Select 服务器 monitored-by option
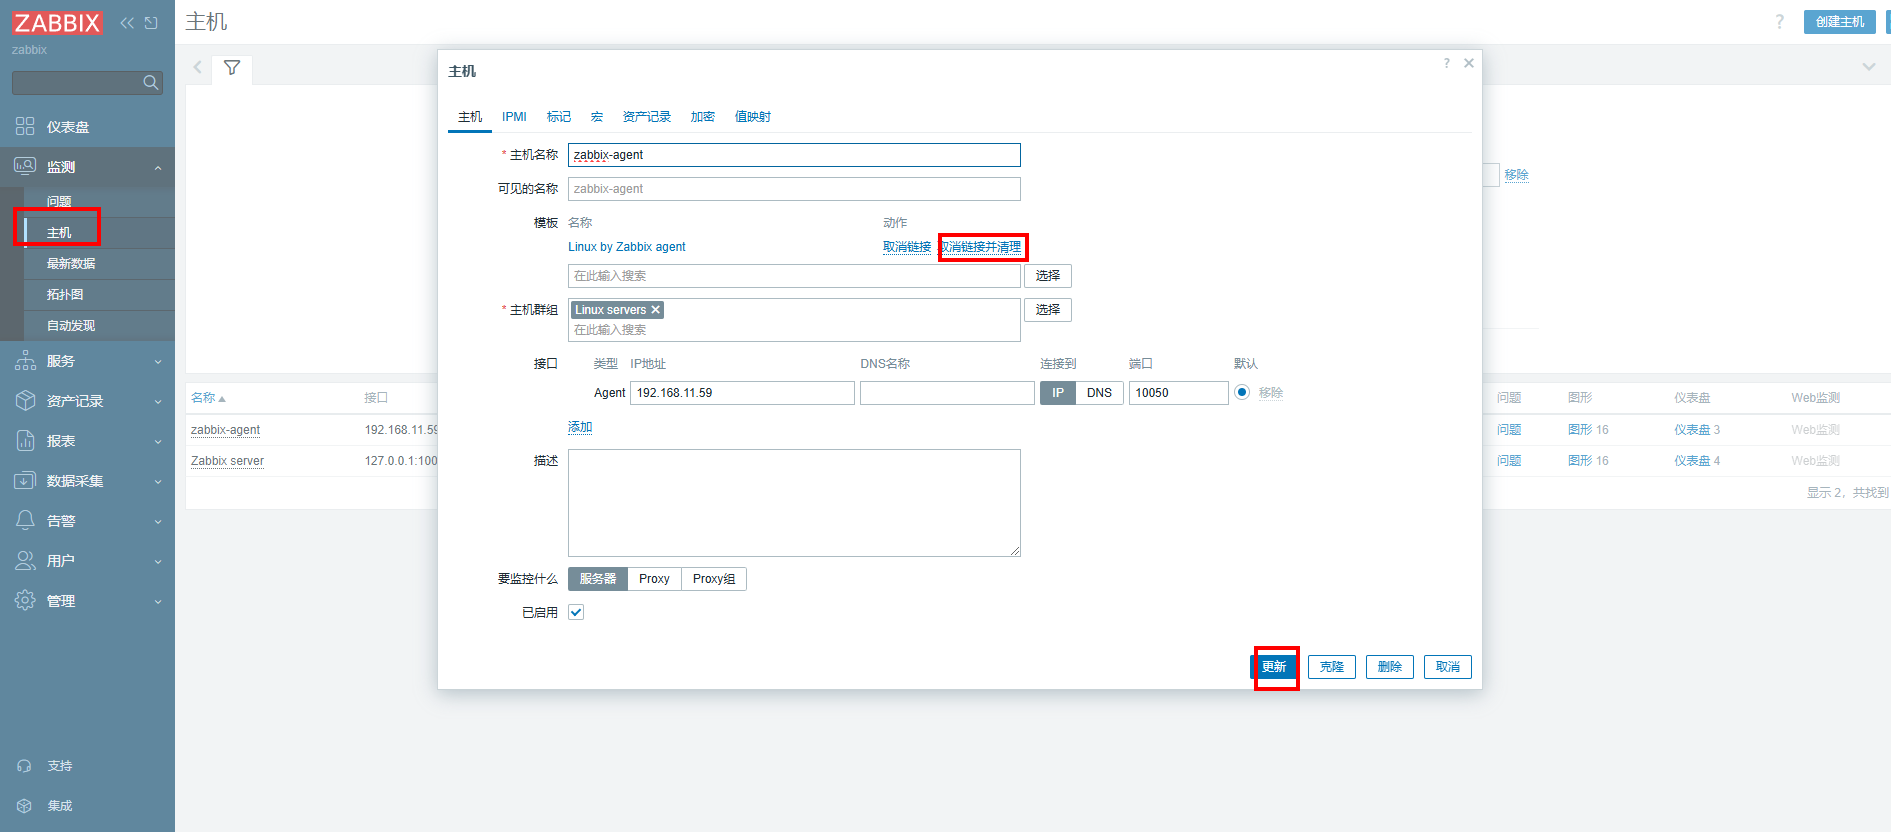 click(x=598, y=579)
